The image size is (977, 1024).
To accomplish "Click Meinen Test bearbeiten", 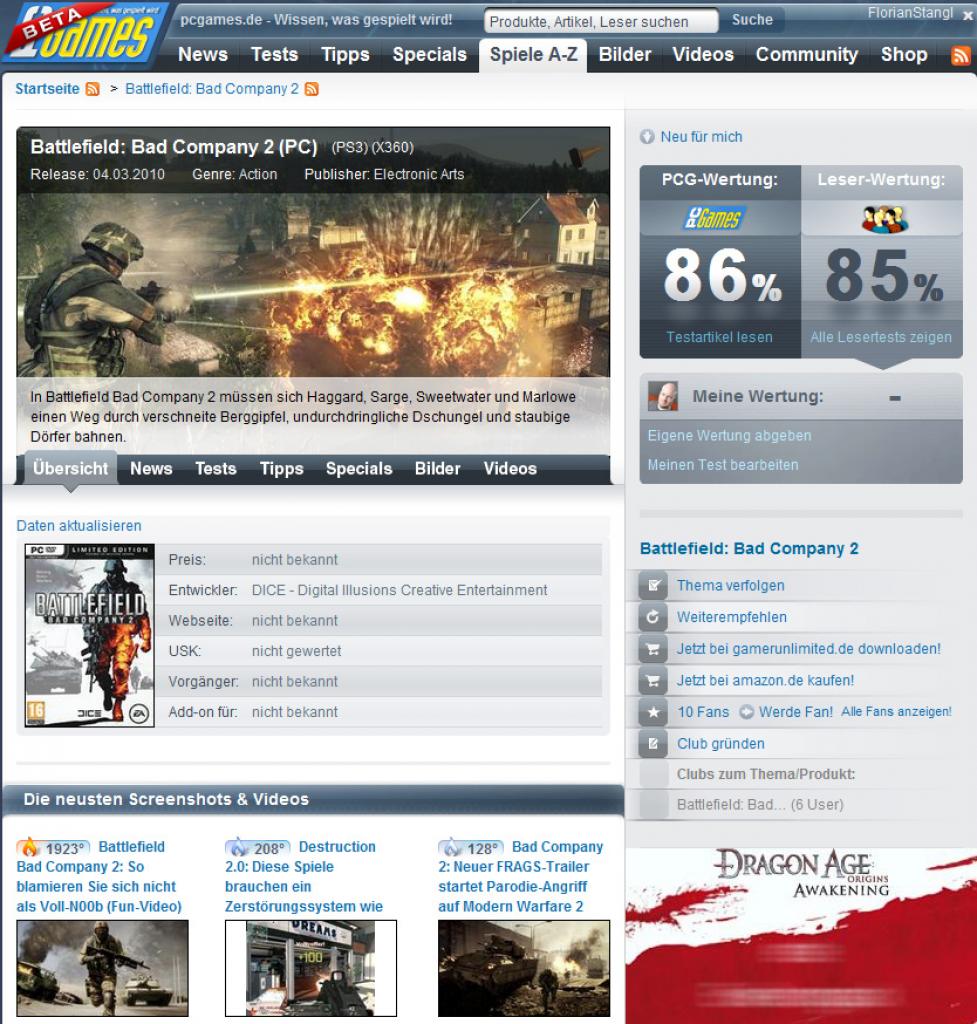I will coord(722,465).
